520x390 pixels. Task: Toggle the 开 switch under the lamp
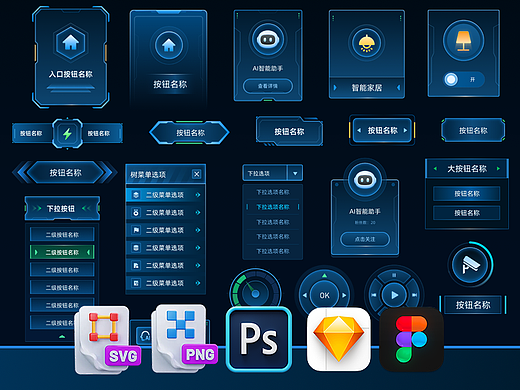464,80
